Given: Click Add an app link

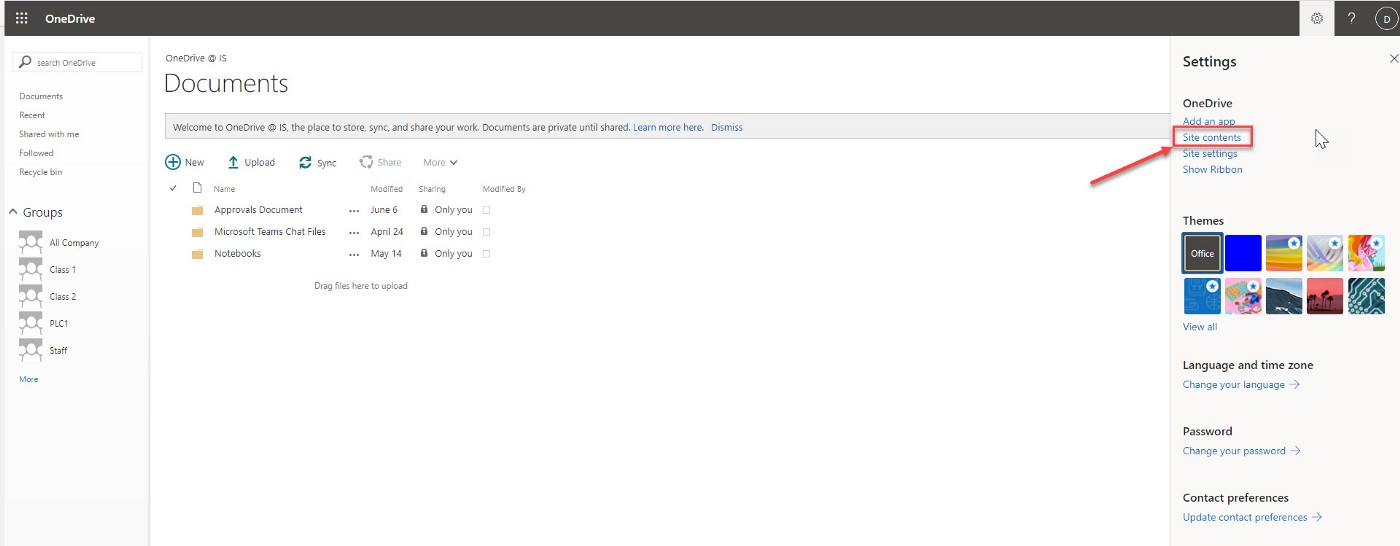Looking at the screenshot, I should coord(1209,122).
